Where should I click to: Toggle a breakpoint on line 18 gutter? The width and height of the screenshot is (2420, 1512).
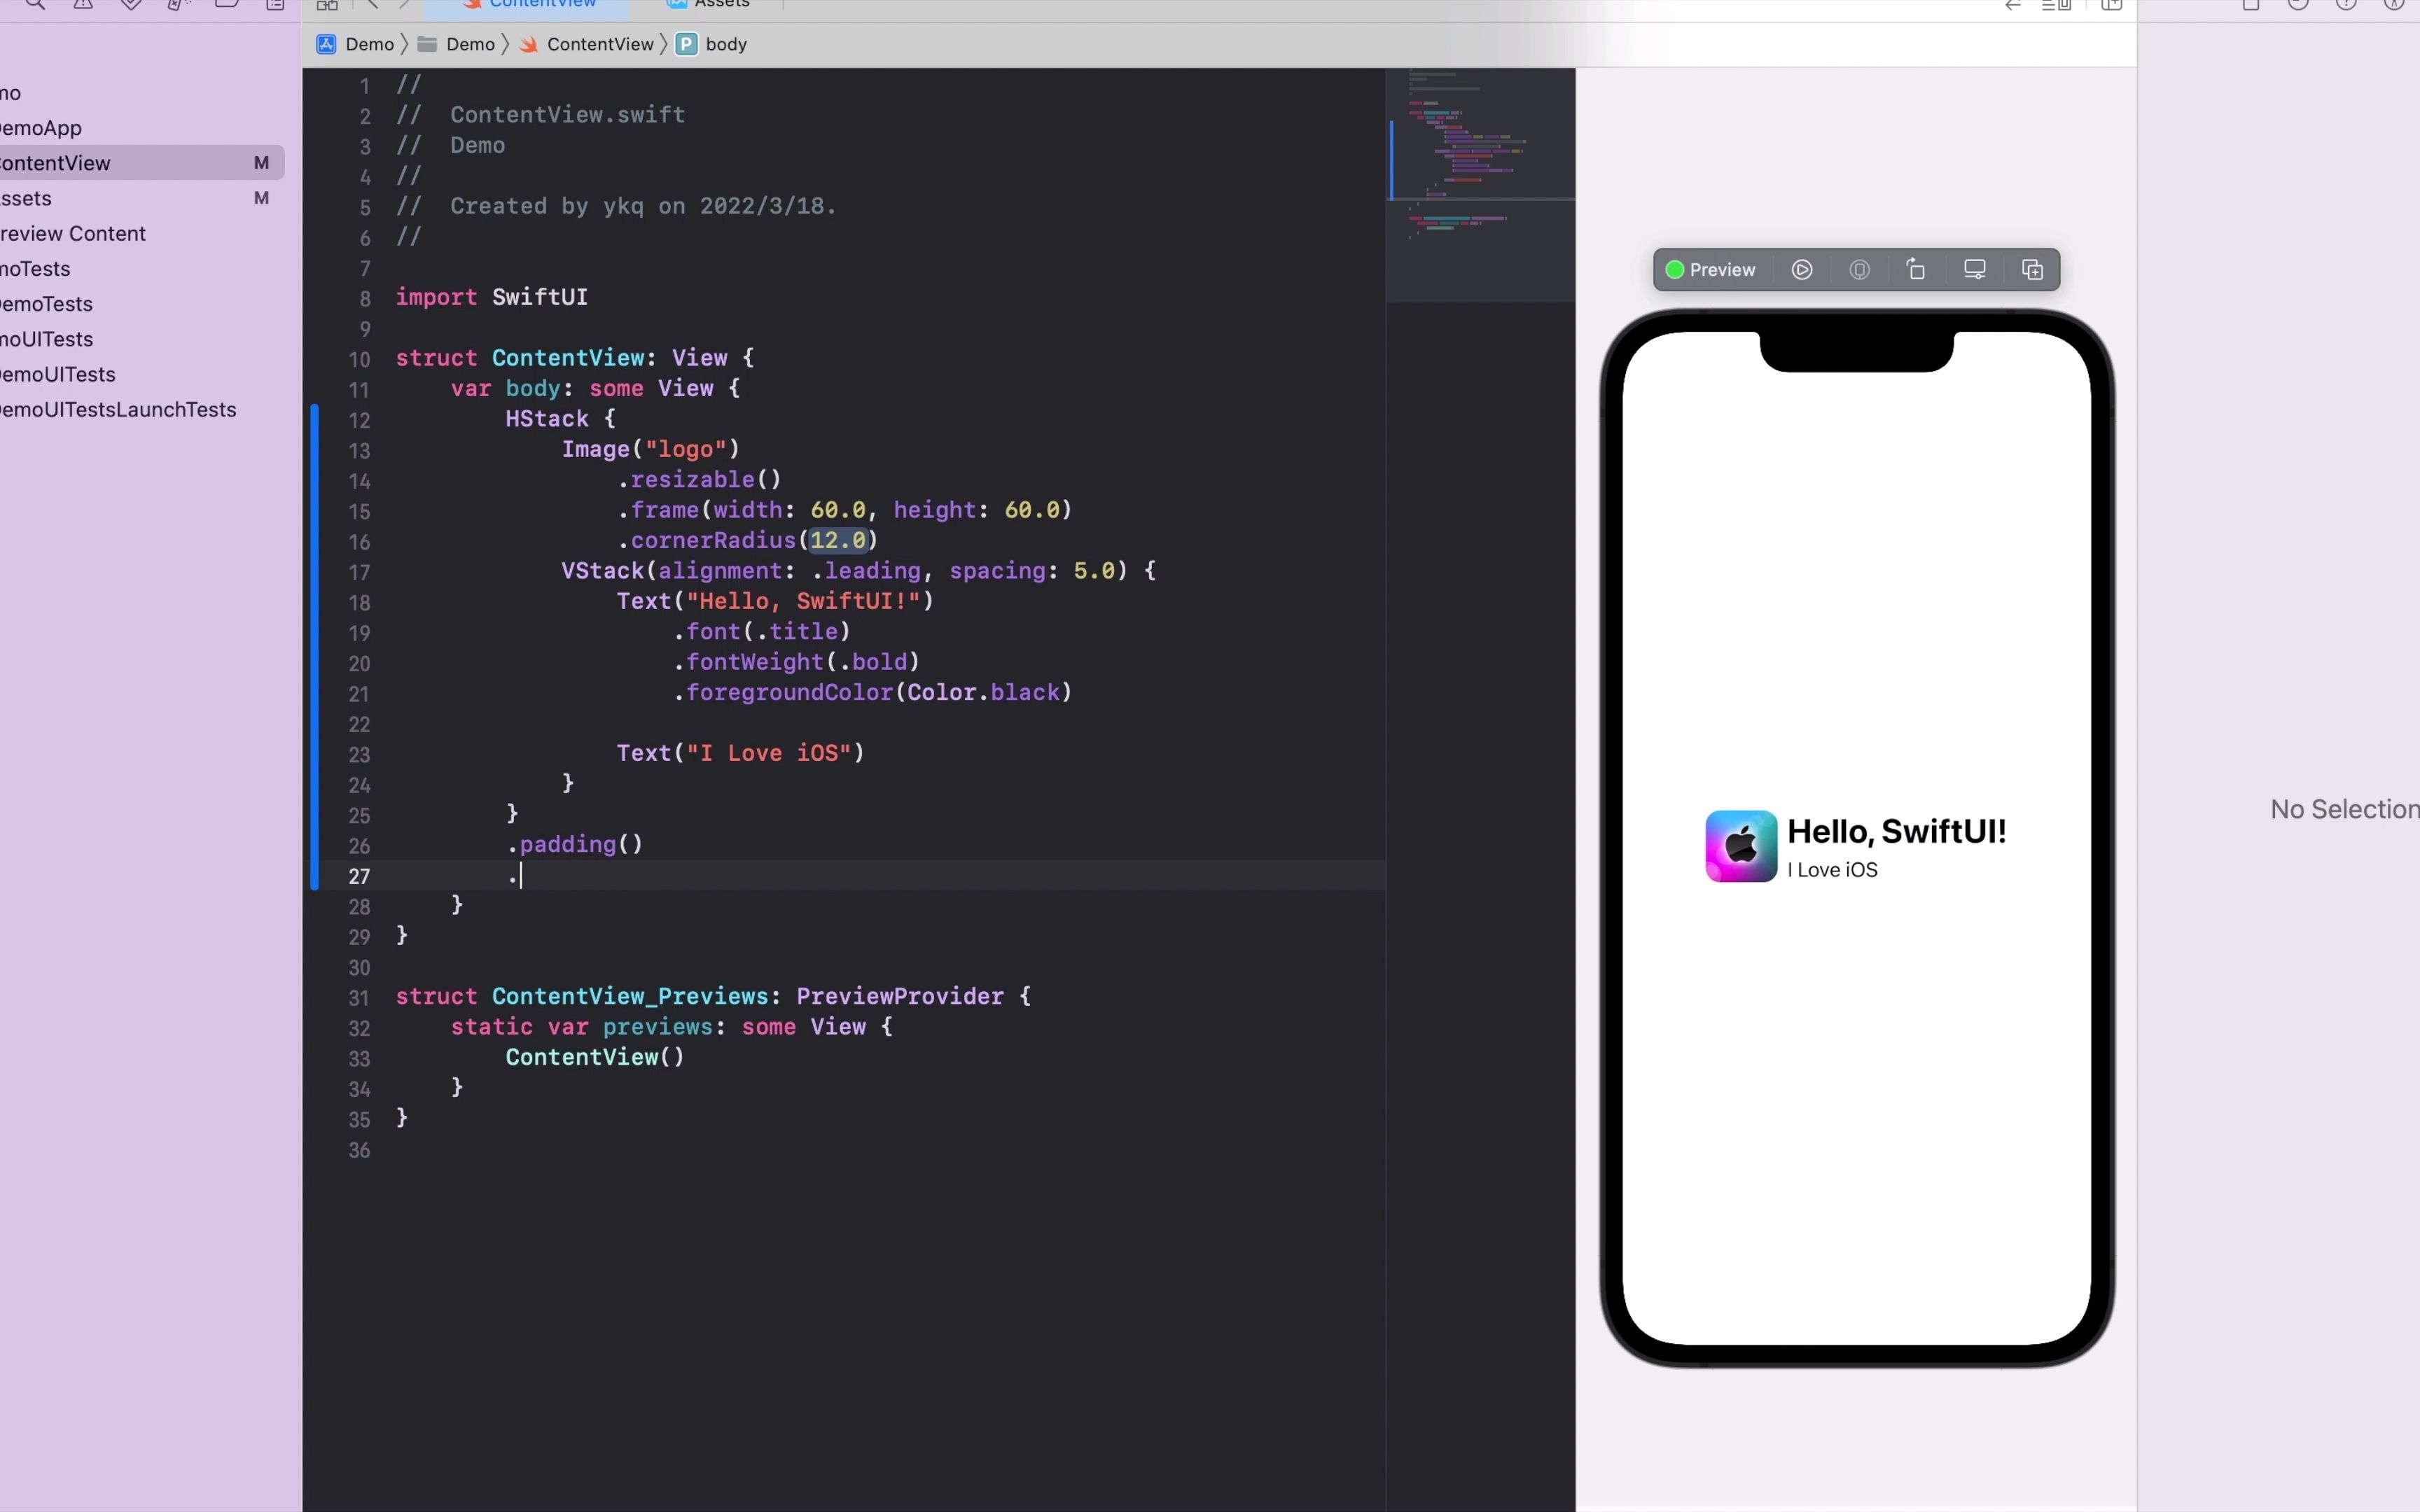pos(360,602)
